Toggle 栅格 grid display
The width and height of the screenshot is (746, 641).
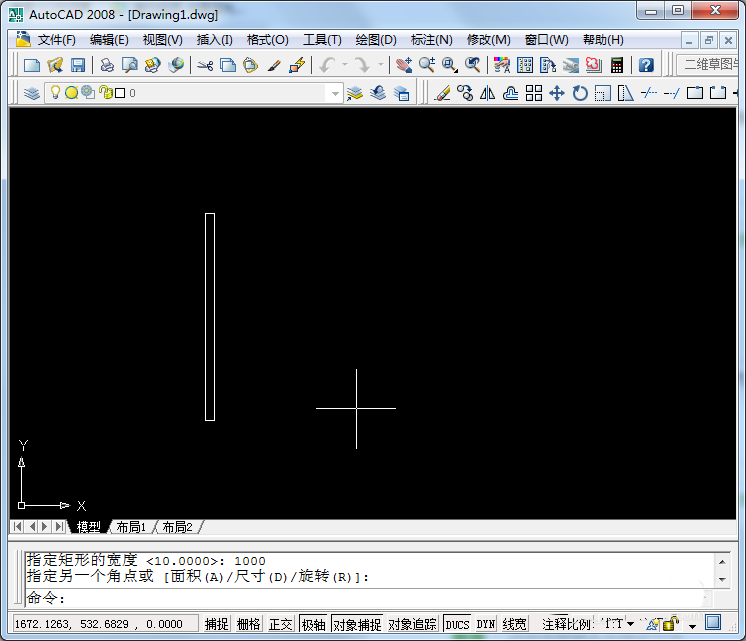[248, 624]
